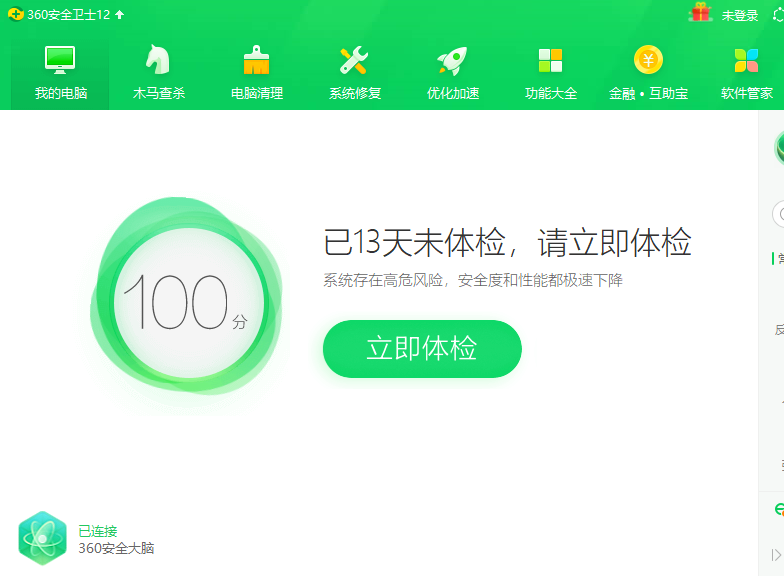Open 软件管家 colorful petals icon
784x576 pixels.
(x=746, y=60)
